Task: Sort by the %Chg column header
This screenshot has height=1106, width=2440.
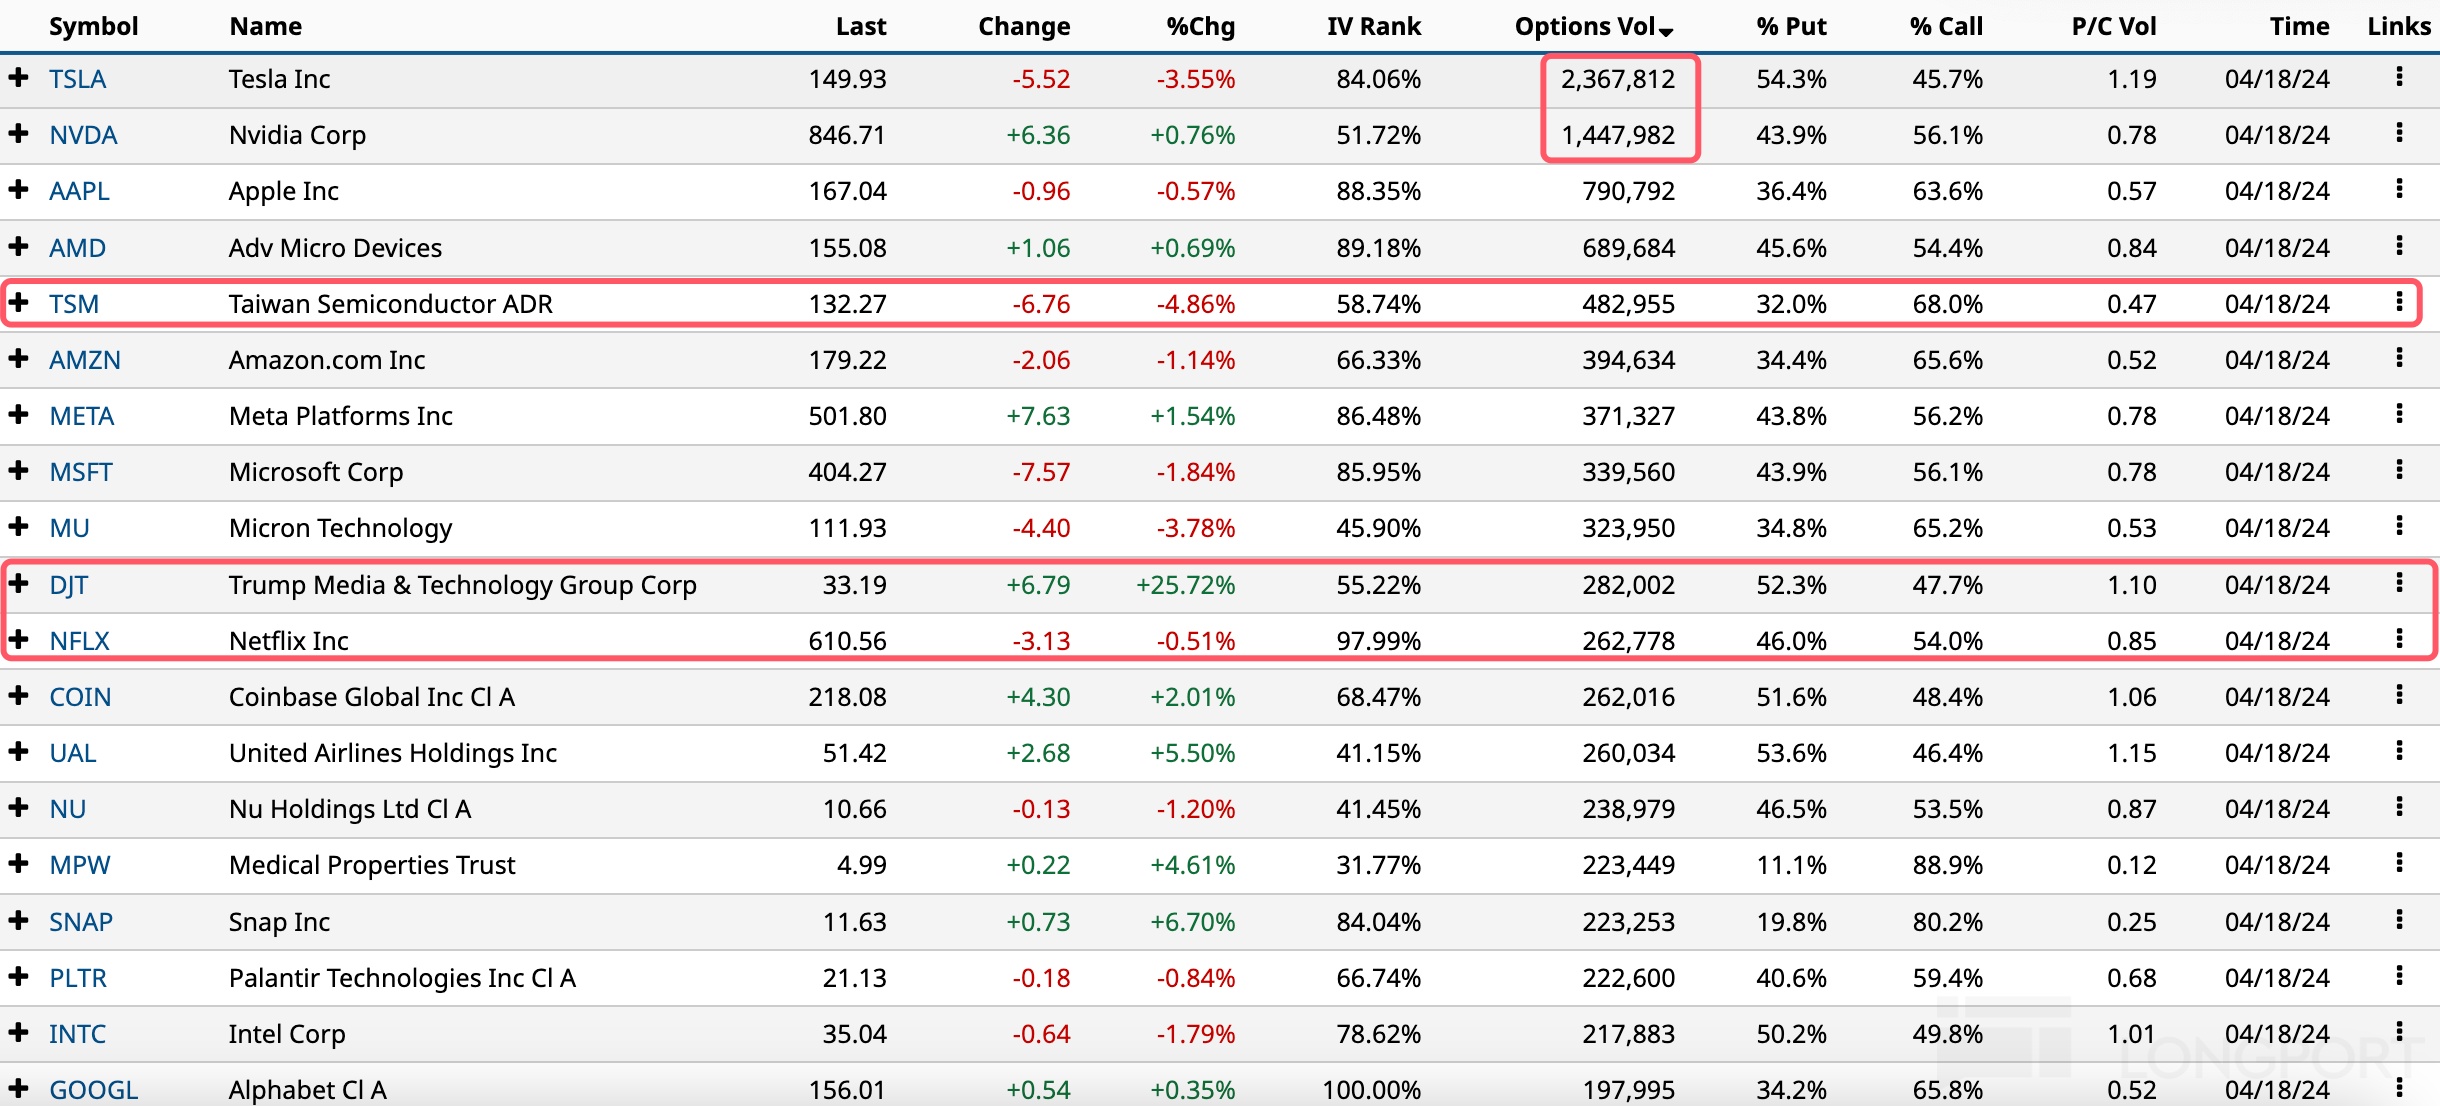Action: (1200, 27)
